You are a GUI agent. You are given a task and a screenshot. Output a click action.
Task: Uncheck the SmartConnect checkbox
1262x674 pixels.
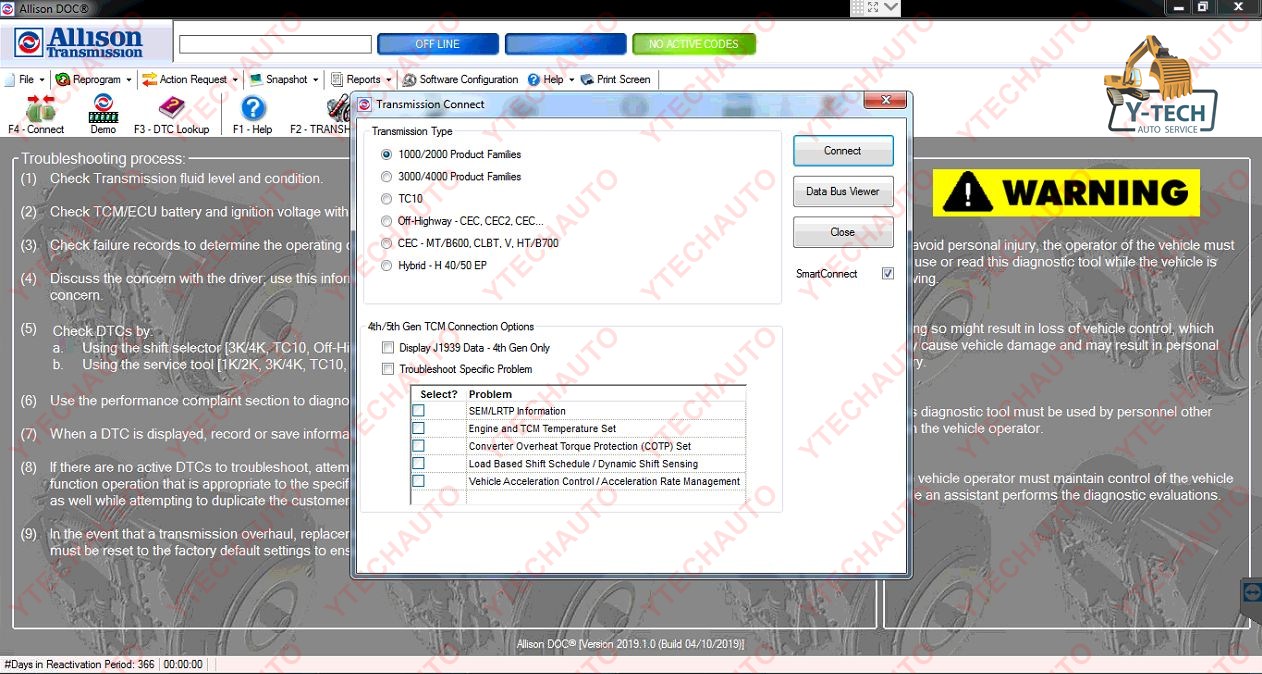coord(887,273)
